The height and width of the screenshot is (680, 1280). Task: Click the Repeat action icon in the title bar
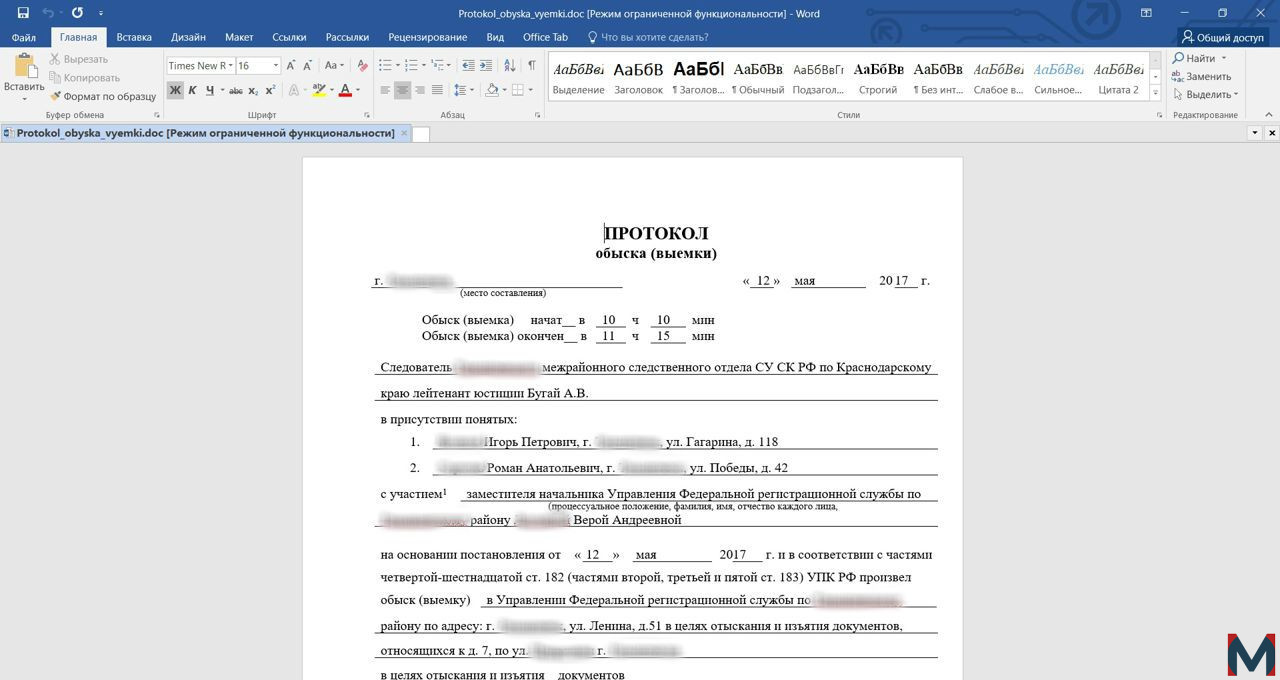coord(77,13)
